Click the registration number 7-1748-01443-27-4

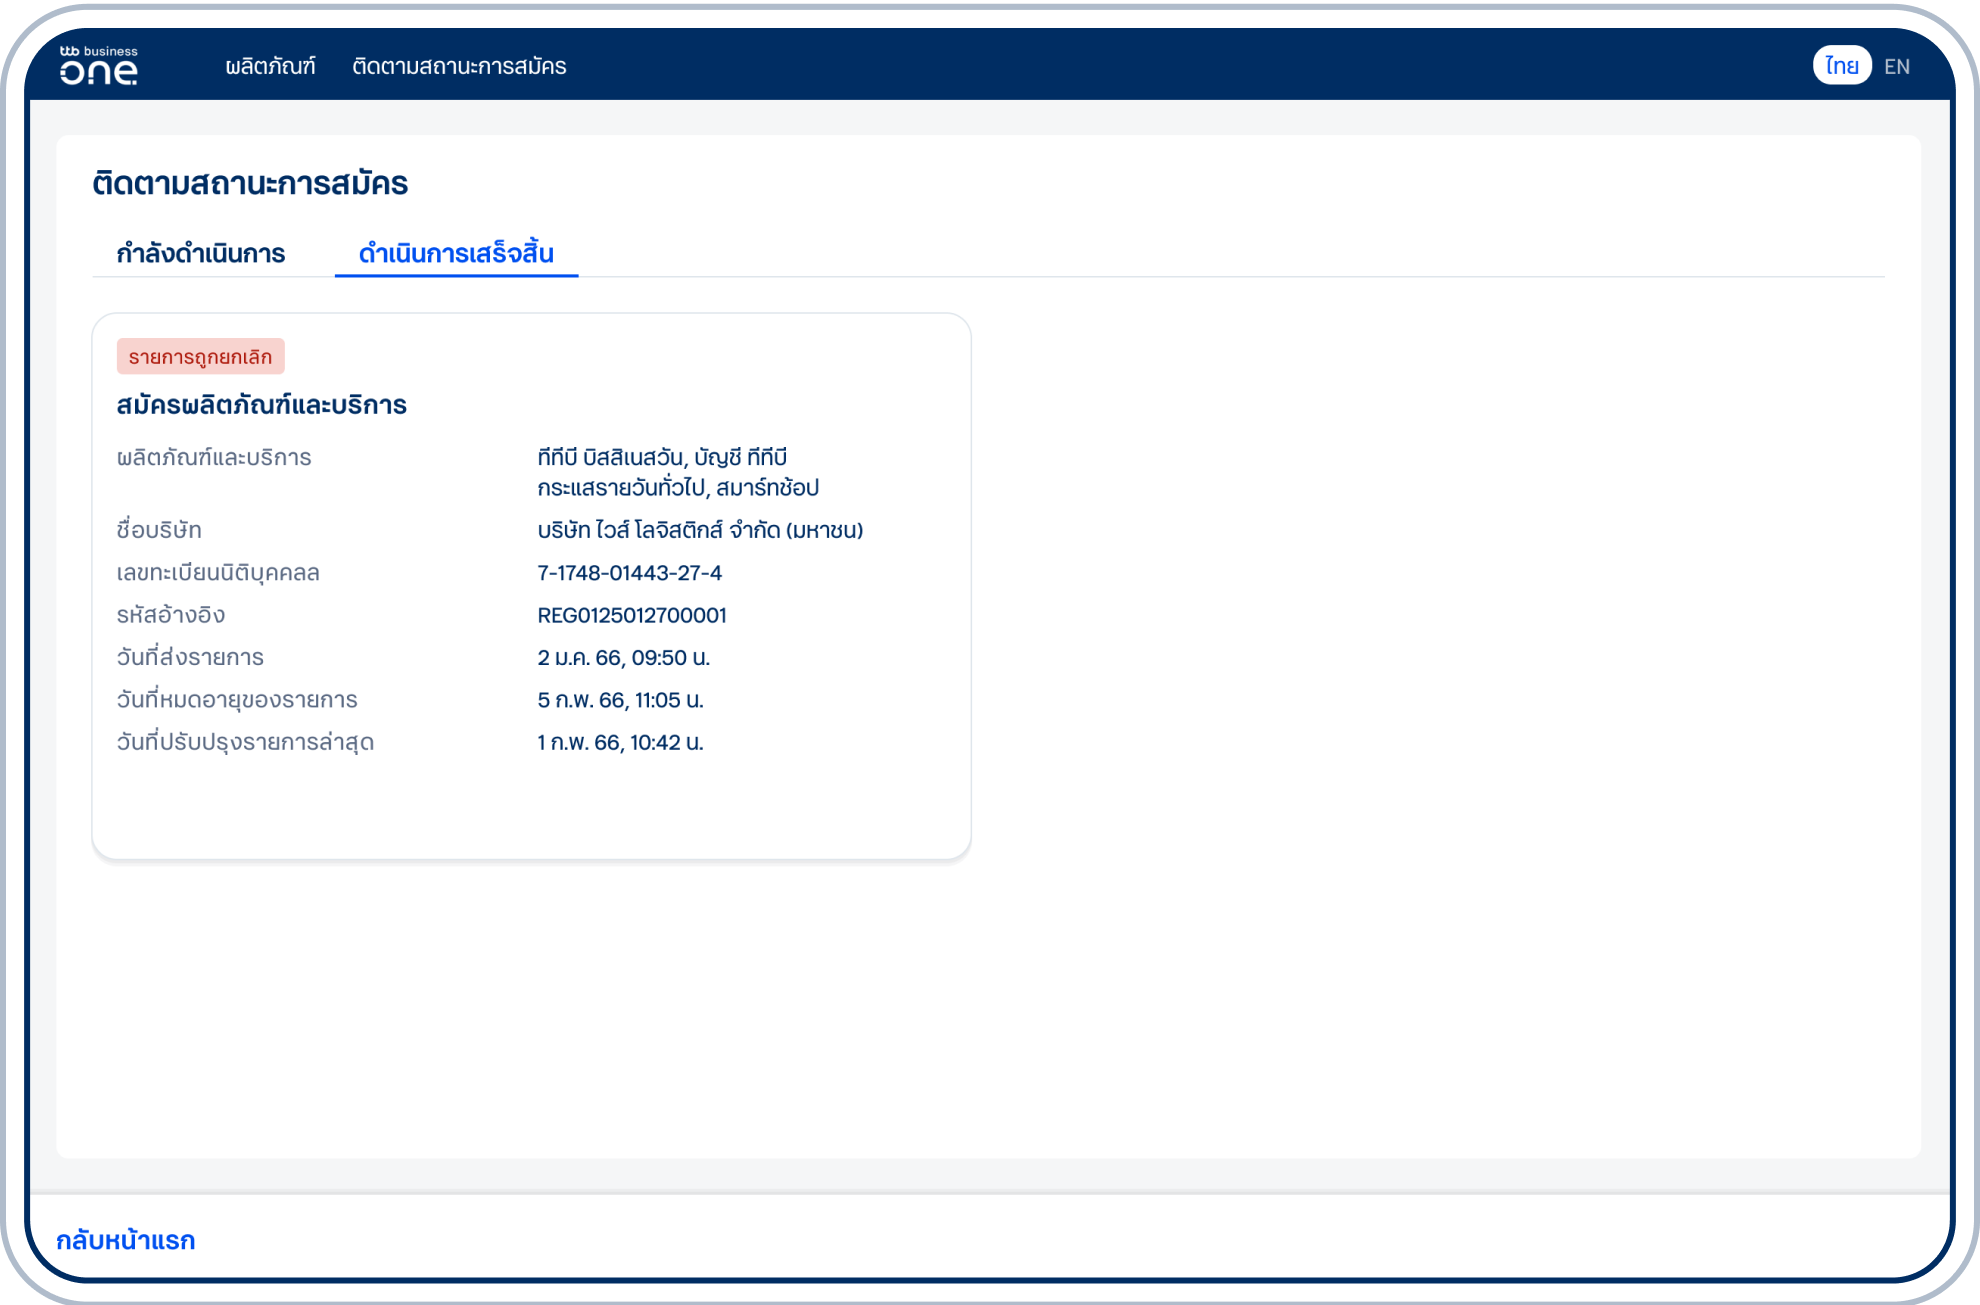pos(629,573)
